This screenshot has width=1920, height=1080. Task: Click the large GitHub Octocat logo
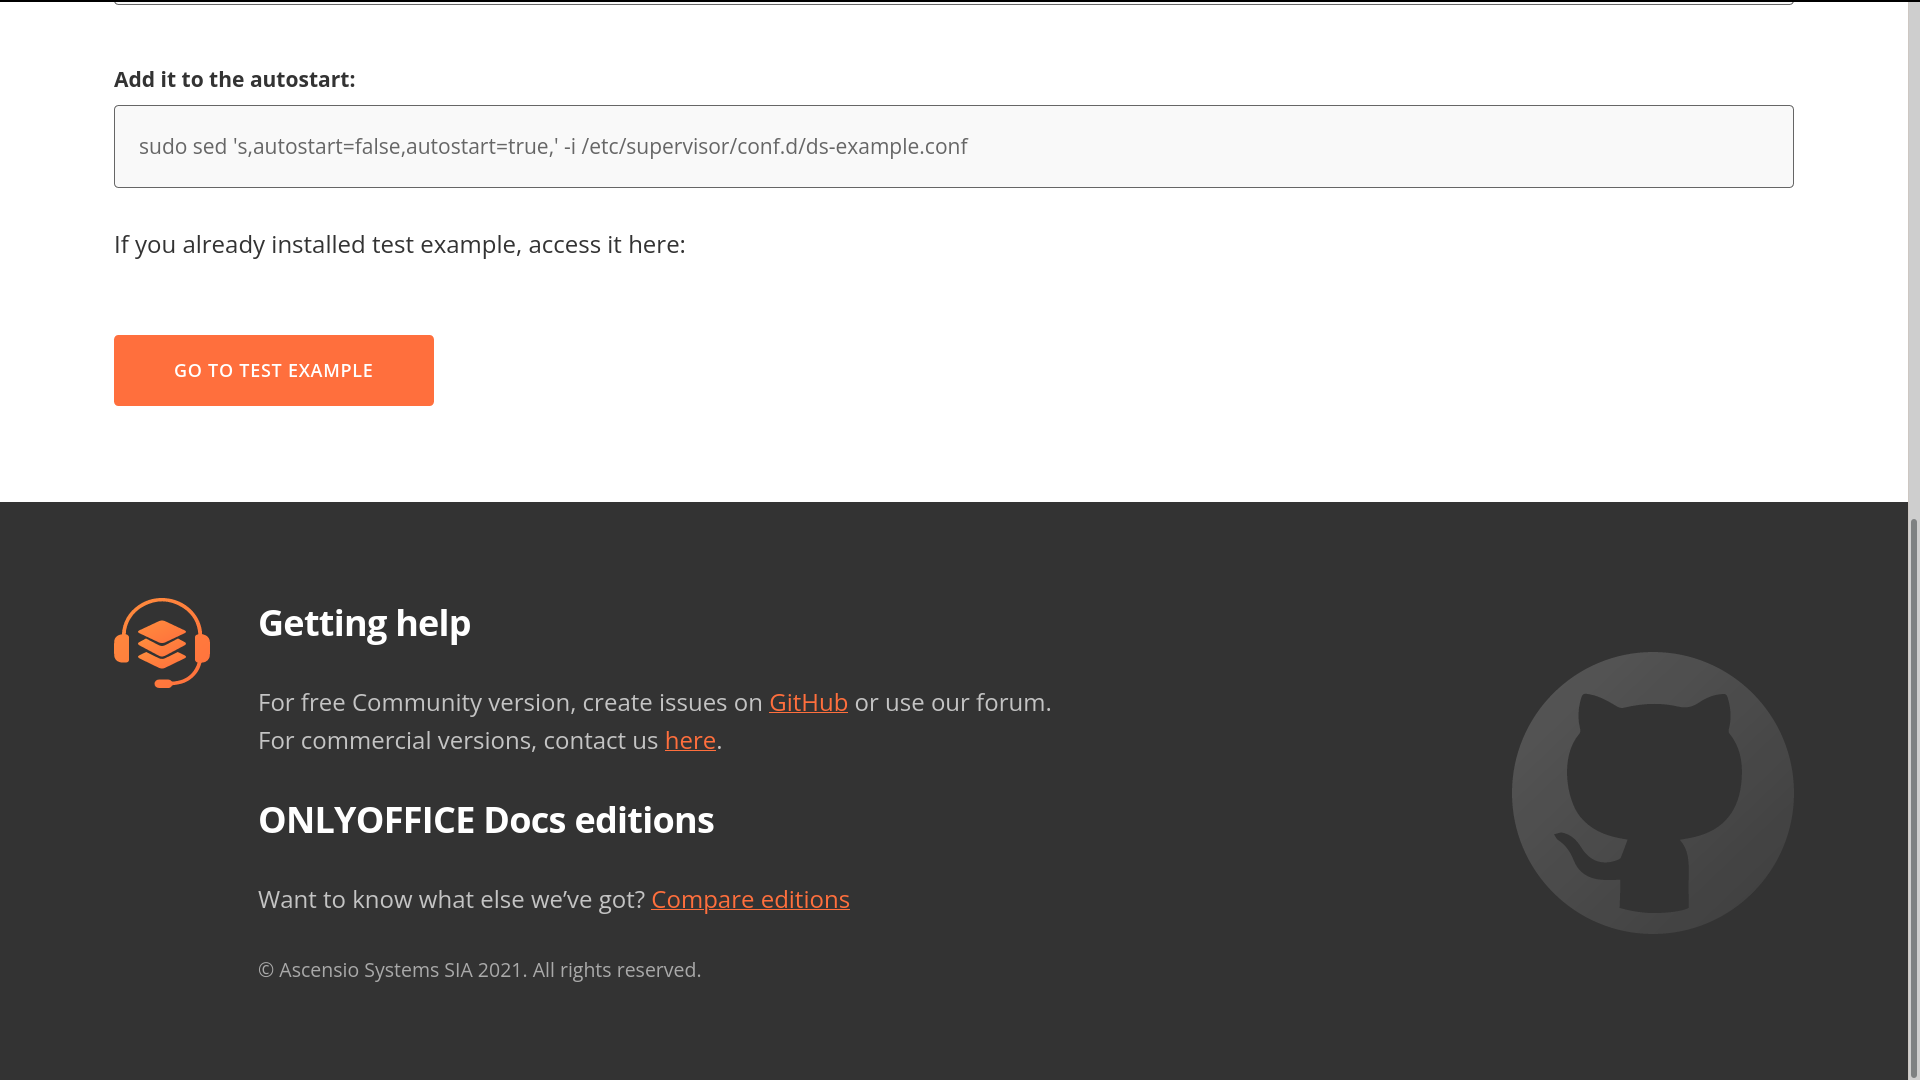[x=1652, y=793]
